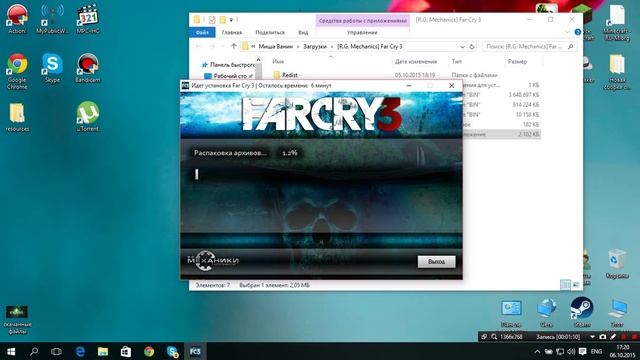Click the Explorer Back arrow
The width and height of the screenshot is (640, 360).
(198, 47)
